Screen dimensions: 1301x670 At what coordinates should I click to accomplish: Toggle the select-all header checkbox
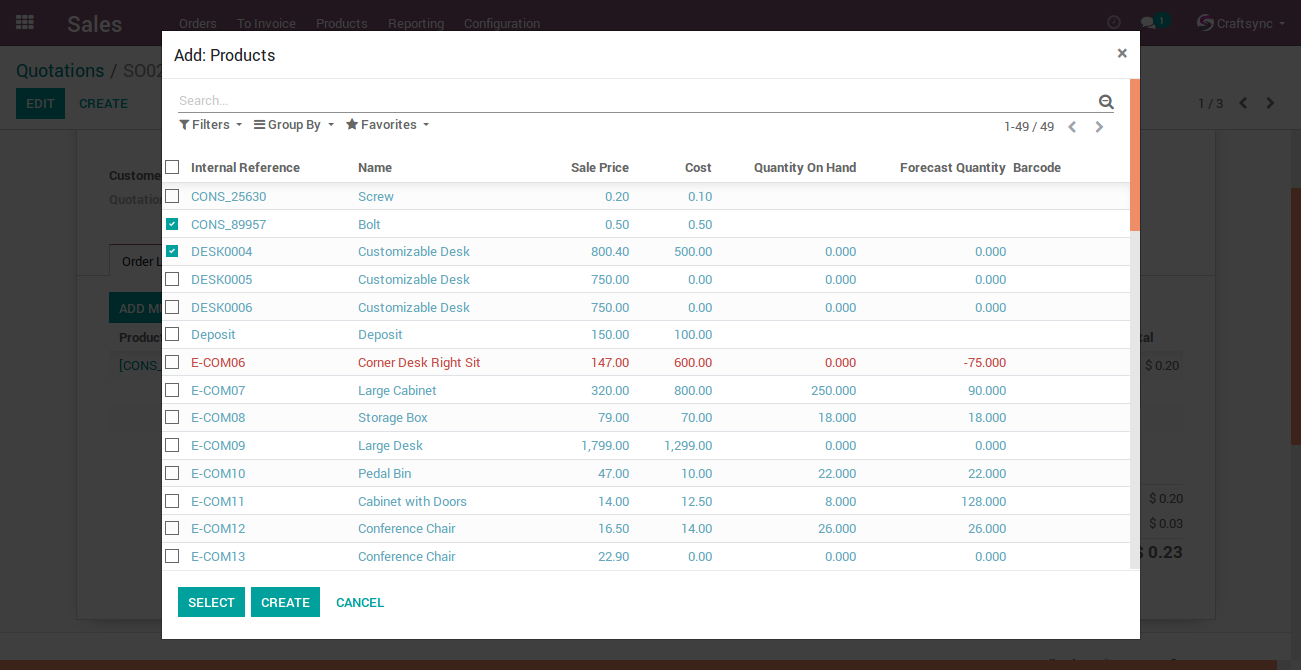(172, 167)
